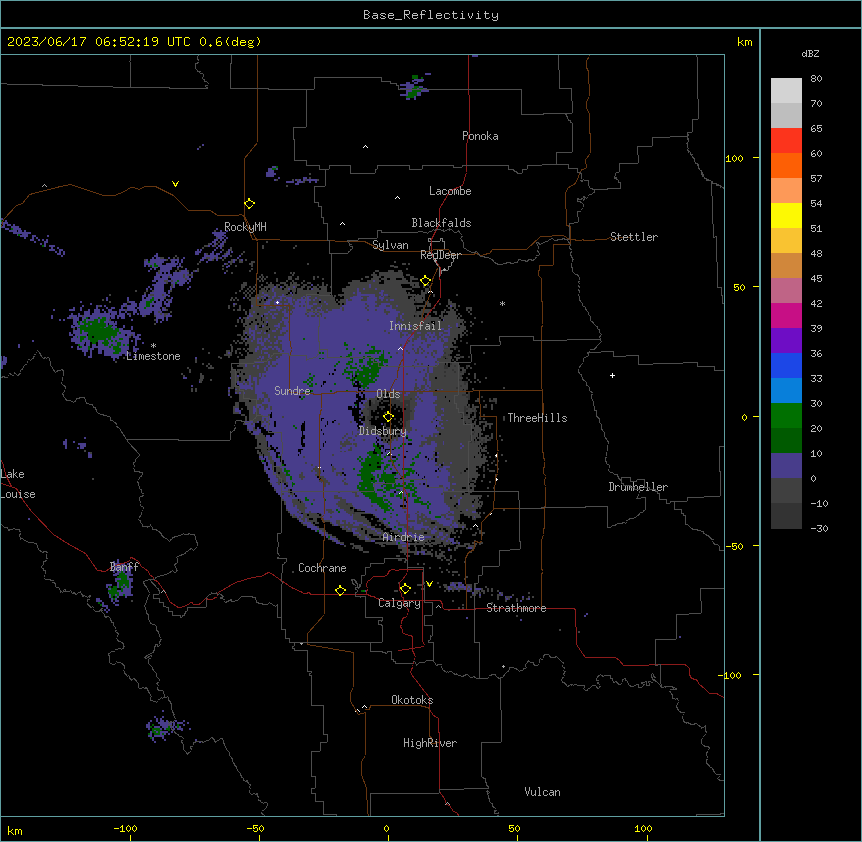The width and height of the screenshot is (862, 842).
Task: Click the Airdrie city label
Action: click(403, 537)
